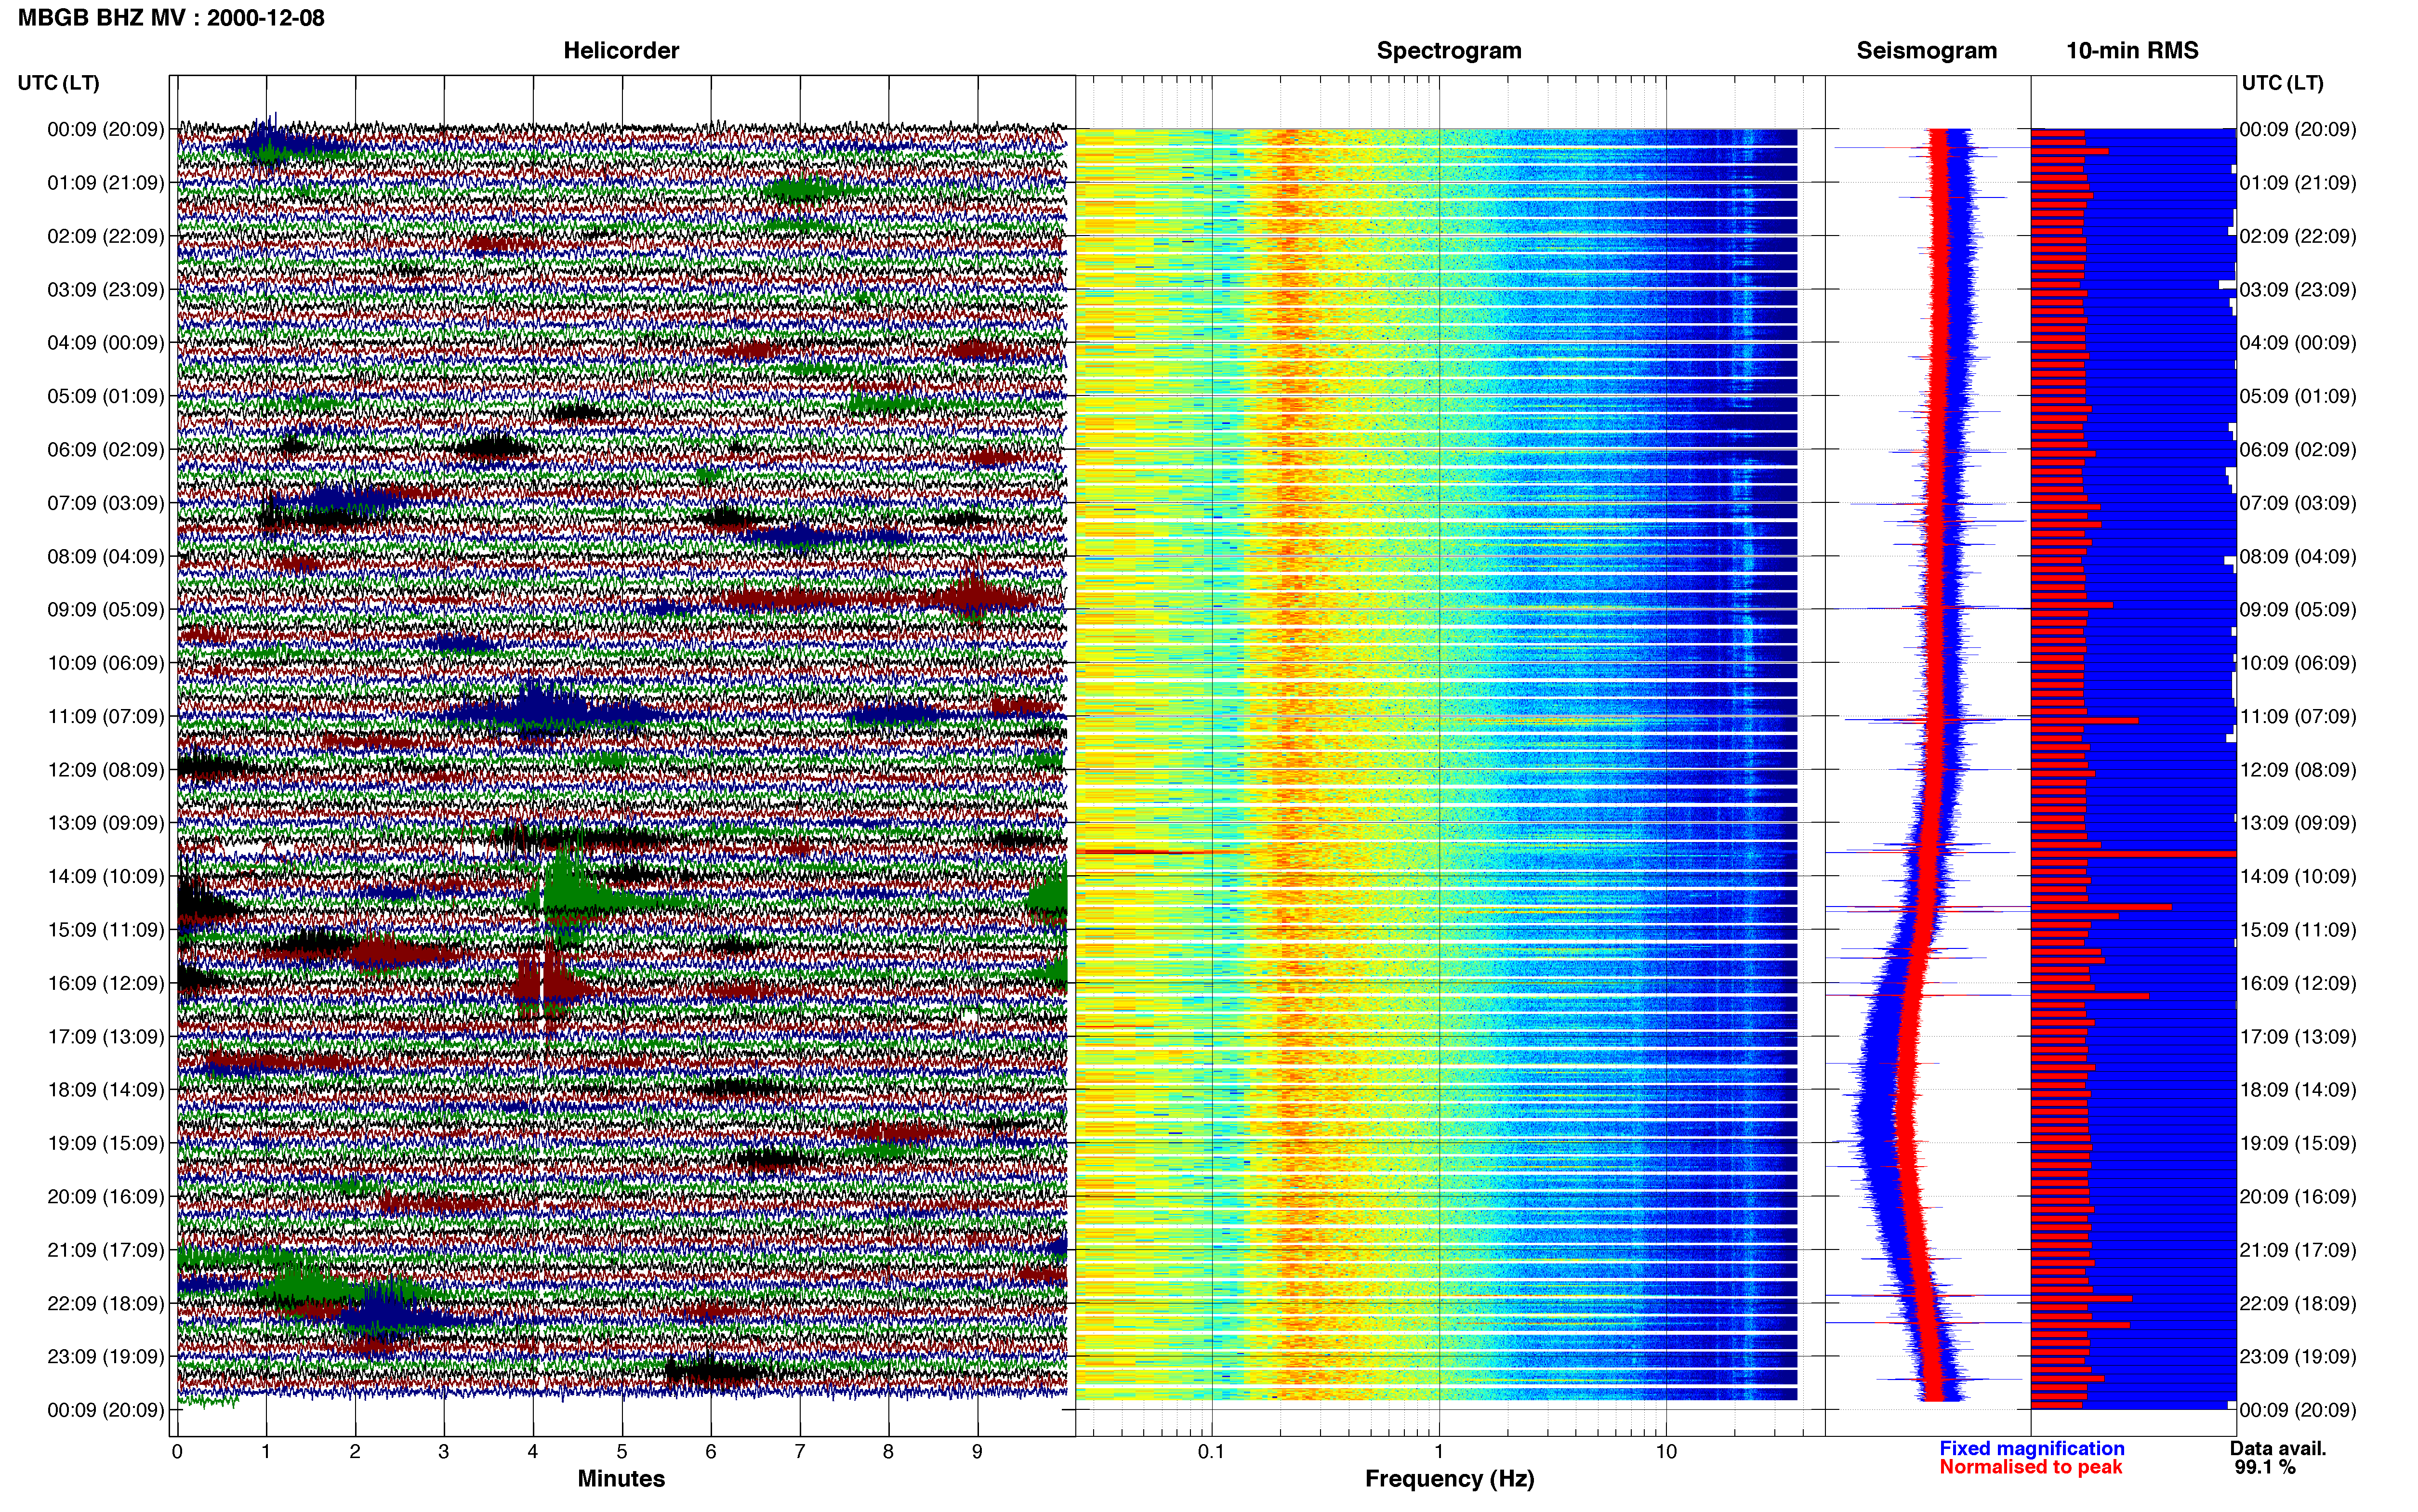Click right-side time label 14:09 (10:09)
Image resolution: width=2418 pixels, height=1512 pixels.
pos(2298,877)
